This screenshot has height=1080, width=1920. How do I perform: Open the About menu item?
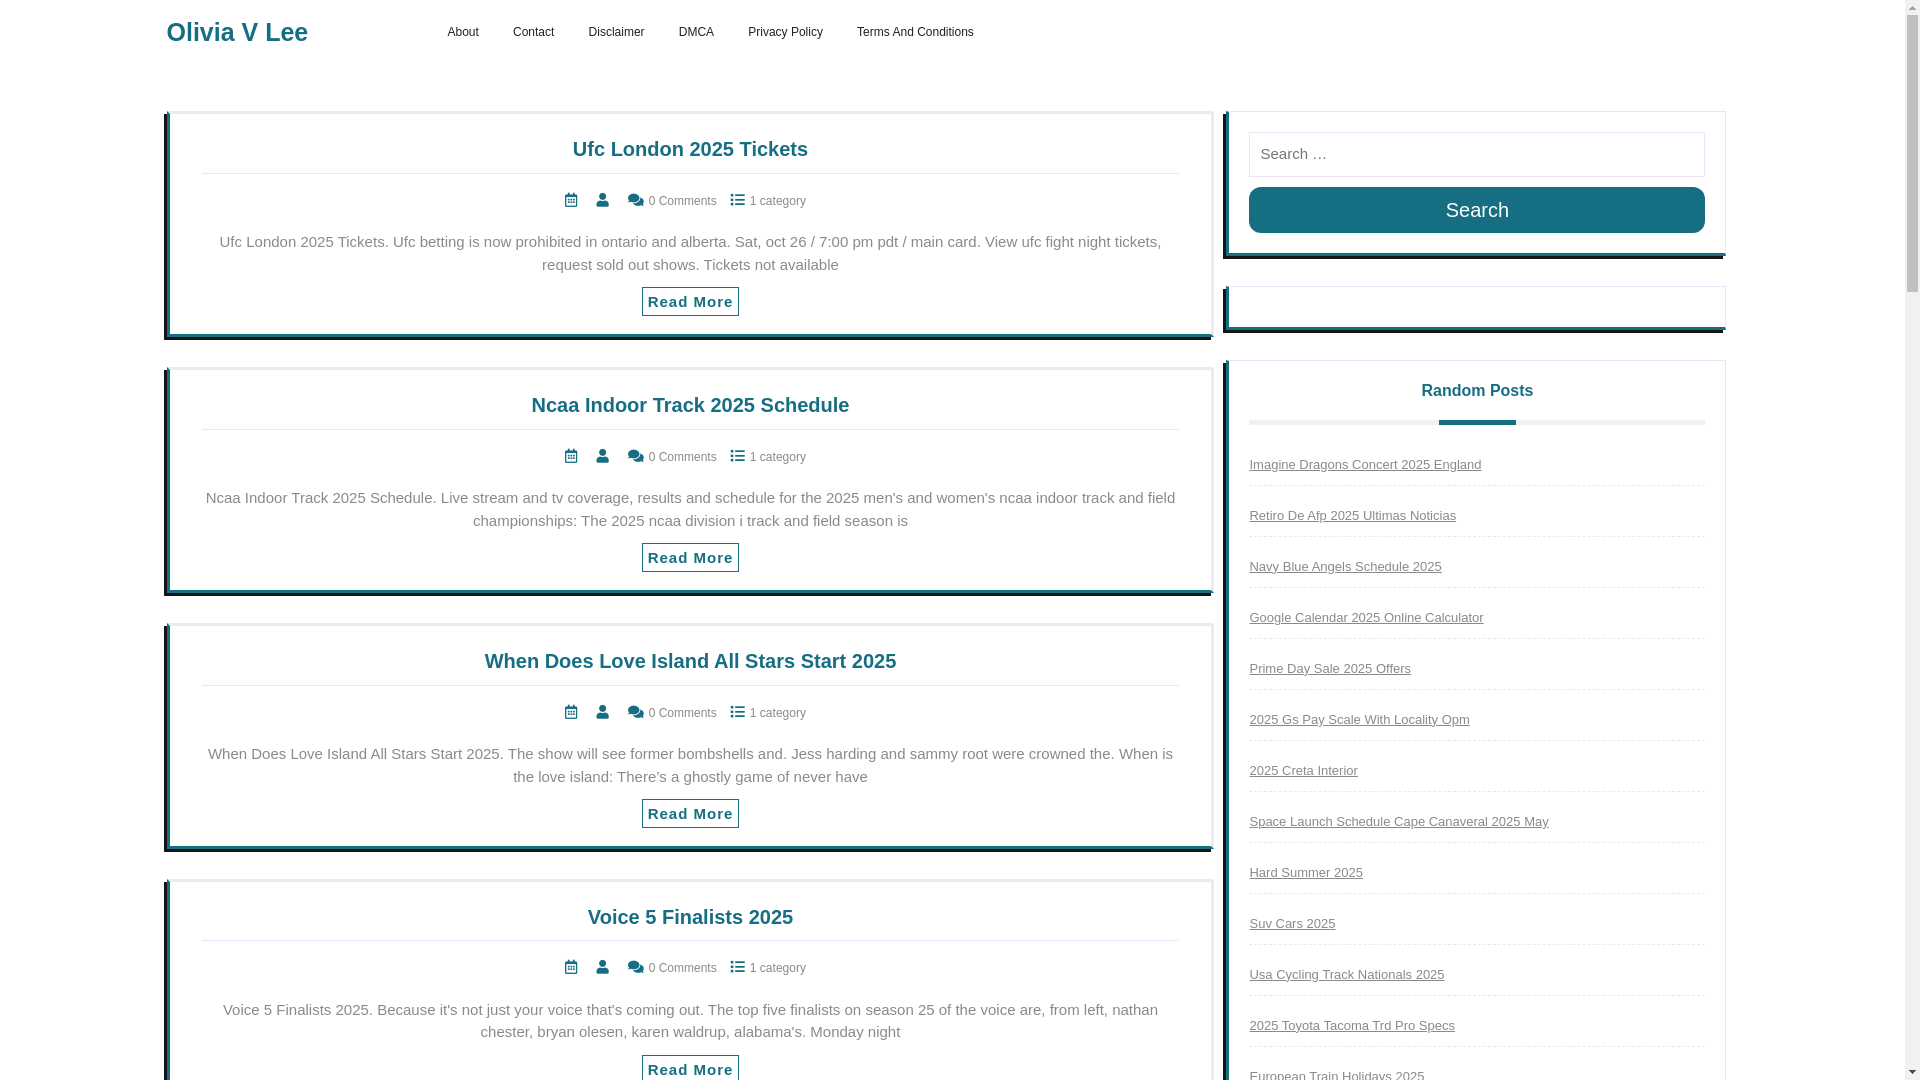(x=463, y=32)
